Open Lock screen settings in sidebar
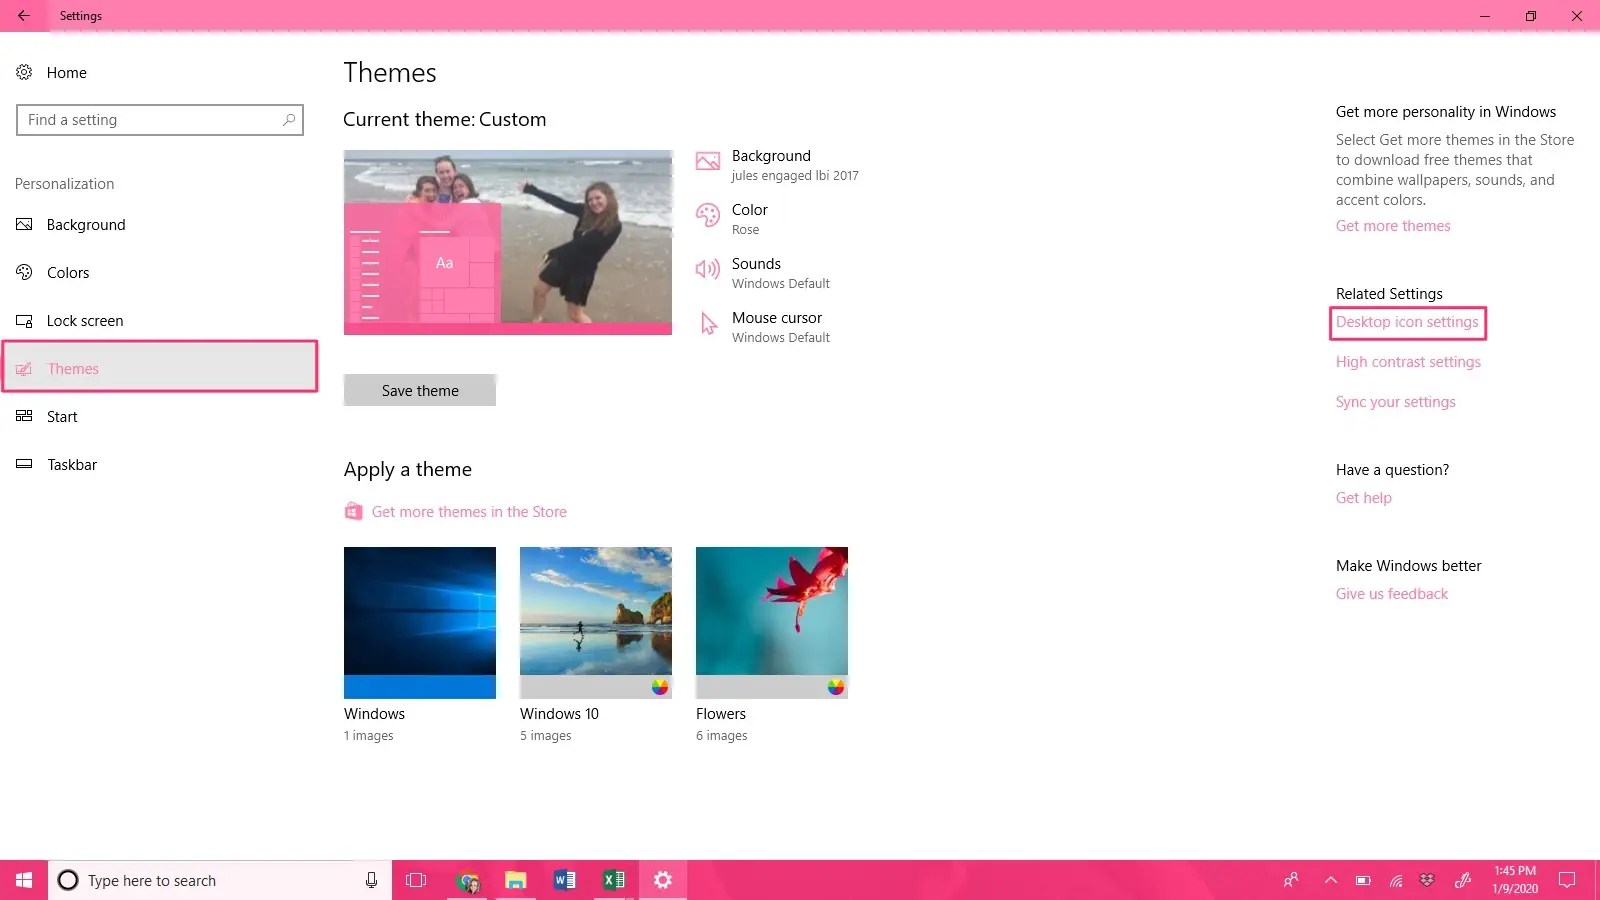 click(x=160, y=321)
